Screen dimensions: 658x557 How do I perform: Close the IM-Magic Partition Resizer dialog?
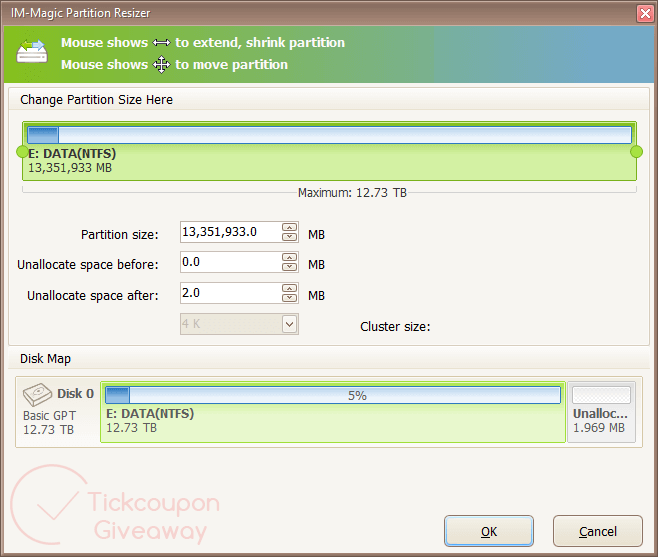(645, 13)
